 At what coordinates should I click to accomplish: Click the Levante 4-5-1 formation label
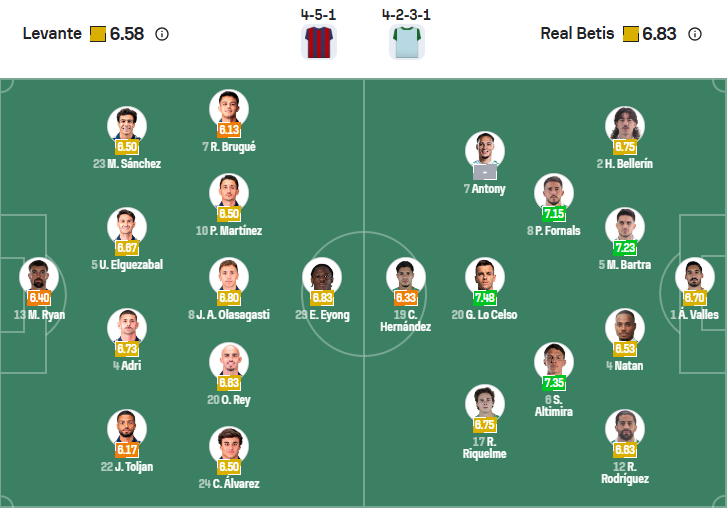318,16
